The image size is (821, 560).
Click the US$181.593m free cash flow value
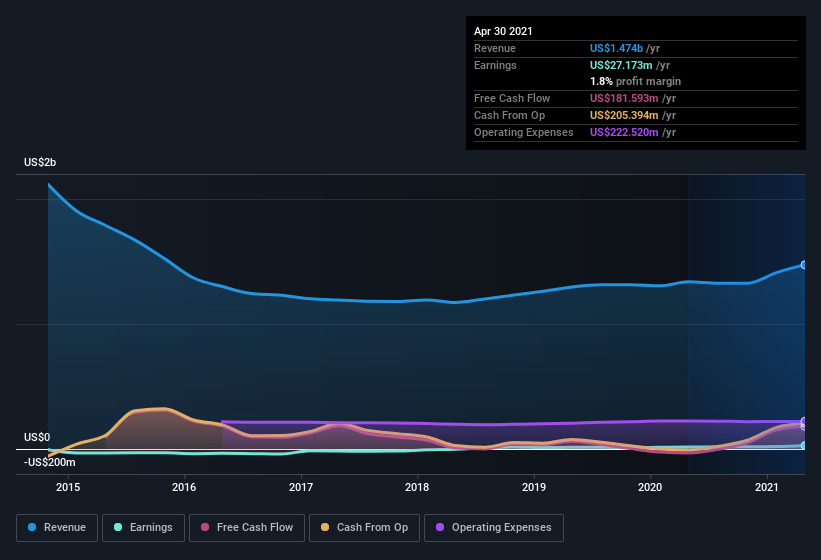pyautogui.click(x=624, y=98)
